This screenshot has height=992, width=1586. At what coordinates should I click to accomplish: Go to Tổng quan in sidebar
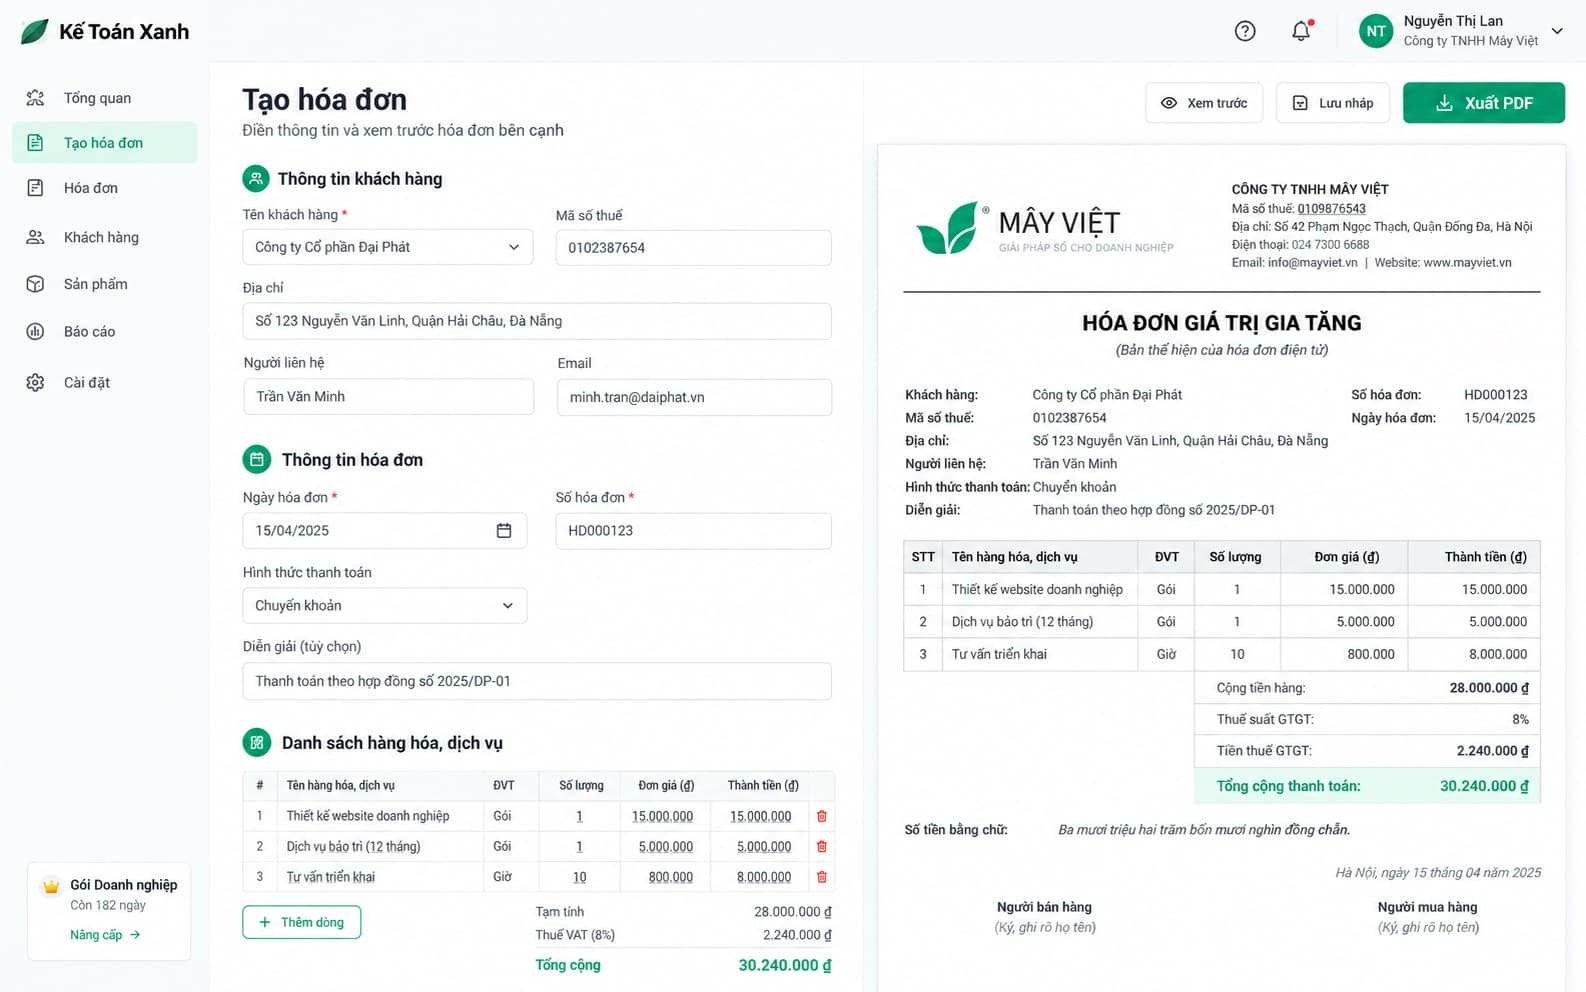105,98
